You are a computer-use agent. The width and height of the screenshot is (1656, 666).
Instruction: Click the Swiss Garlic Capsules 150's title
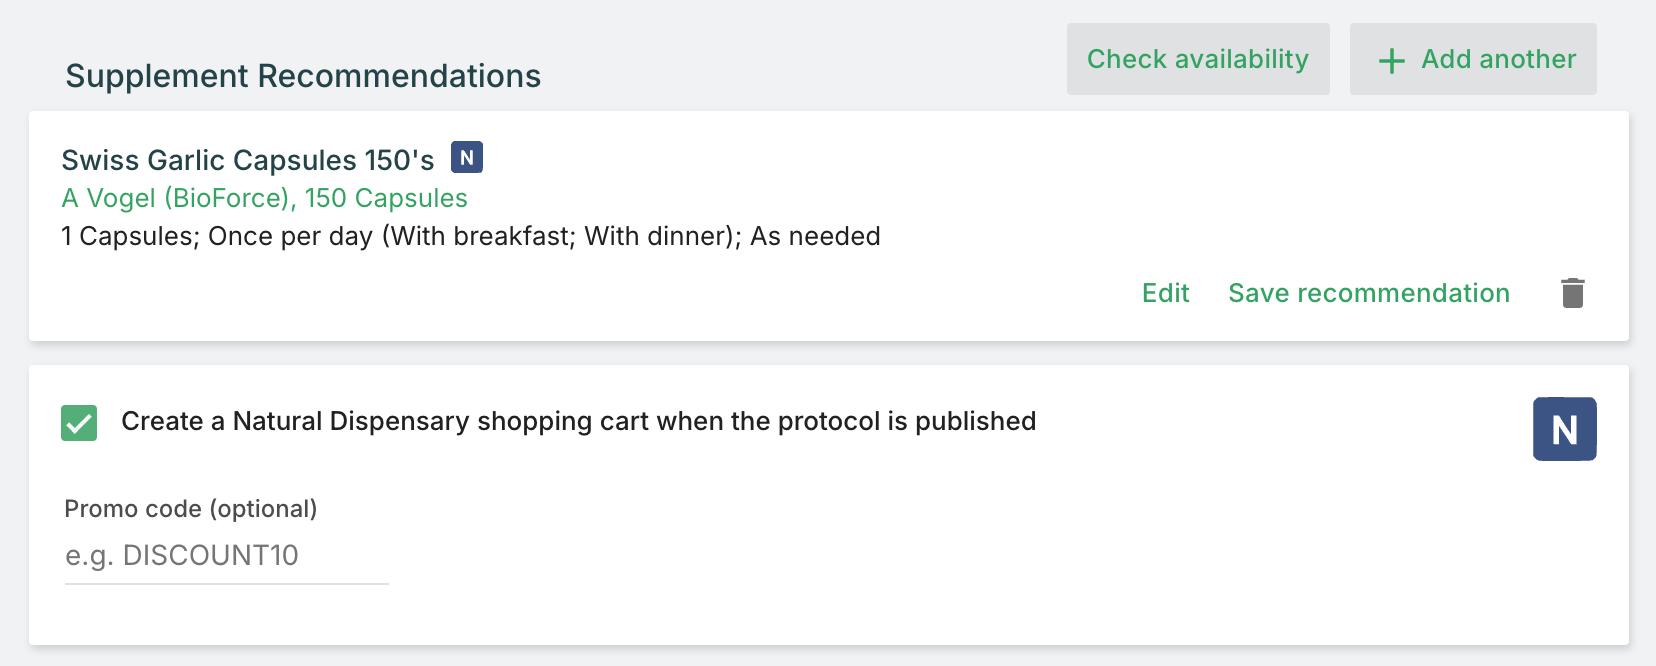[248, 160]
